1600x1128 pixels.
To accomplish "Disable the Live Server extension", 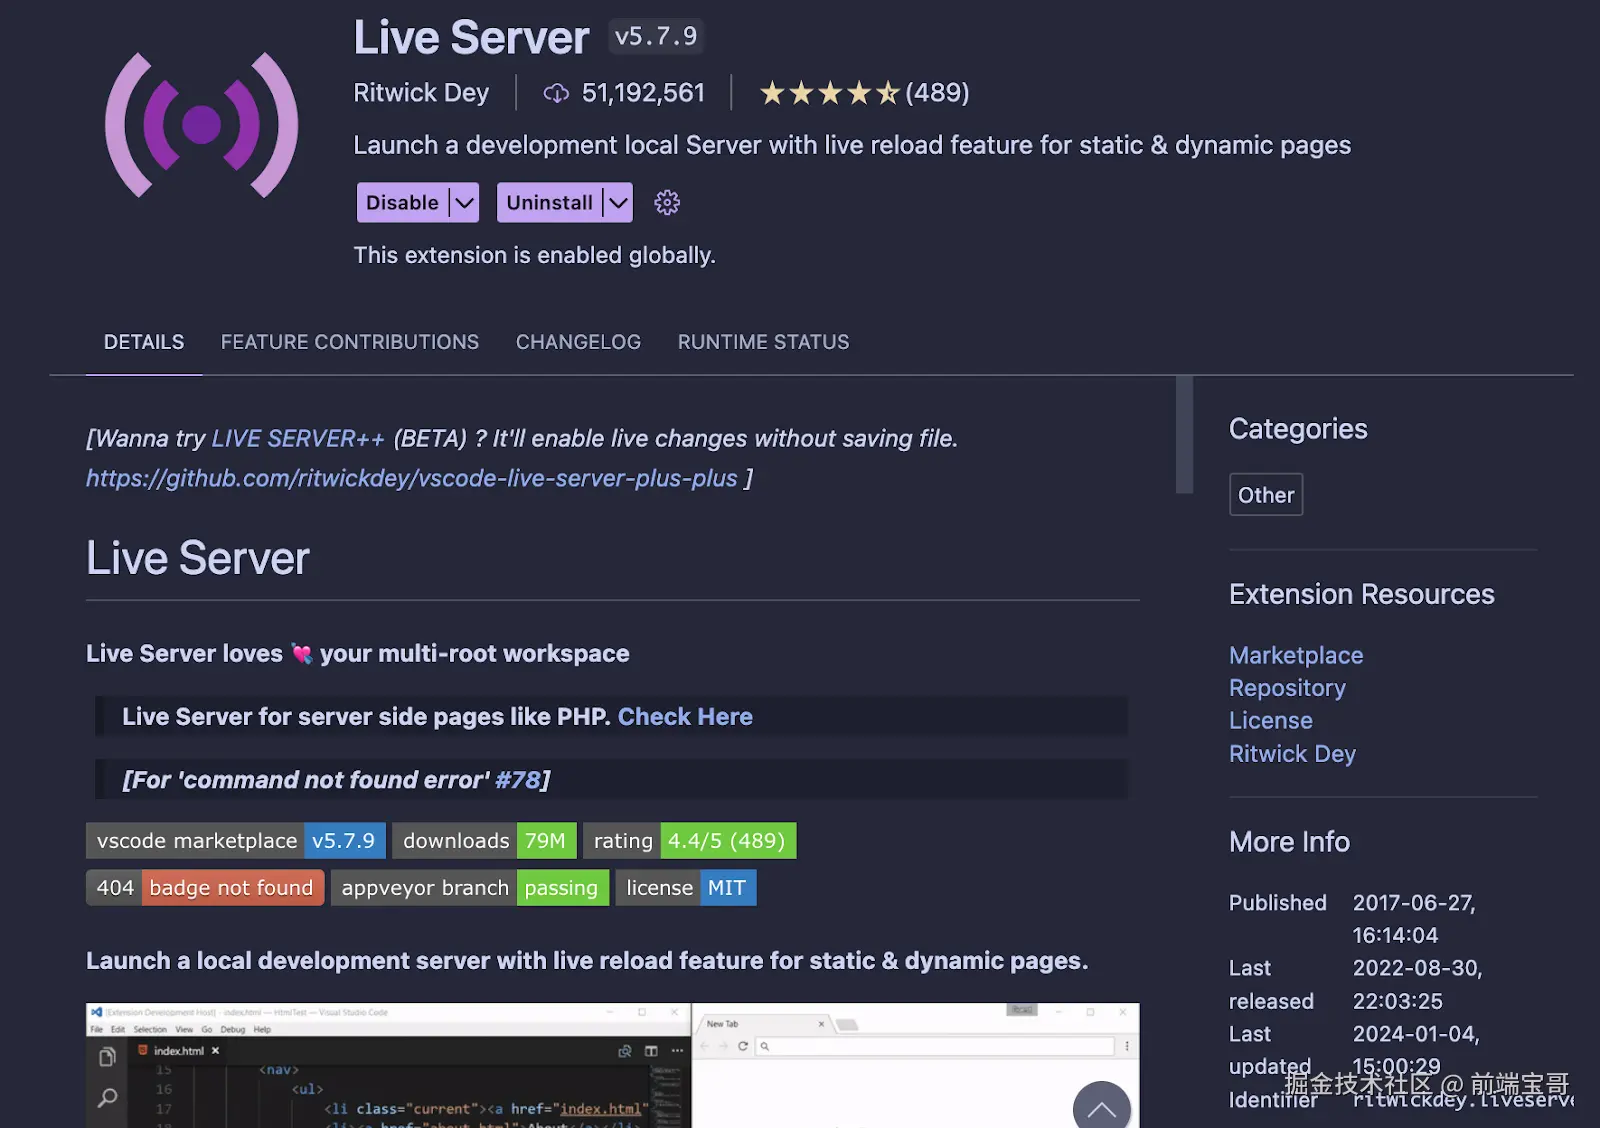I will (x=403, y=203).
